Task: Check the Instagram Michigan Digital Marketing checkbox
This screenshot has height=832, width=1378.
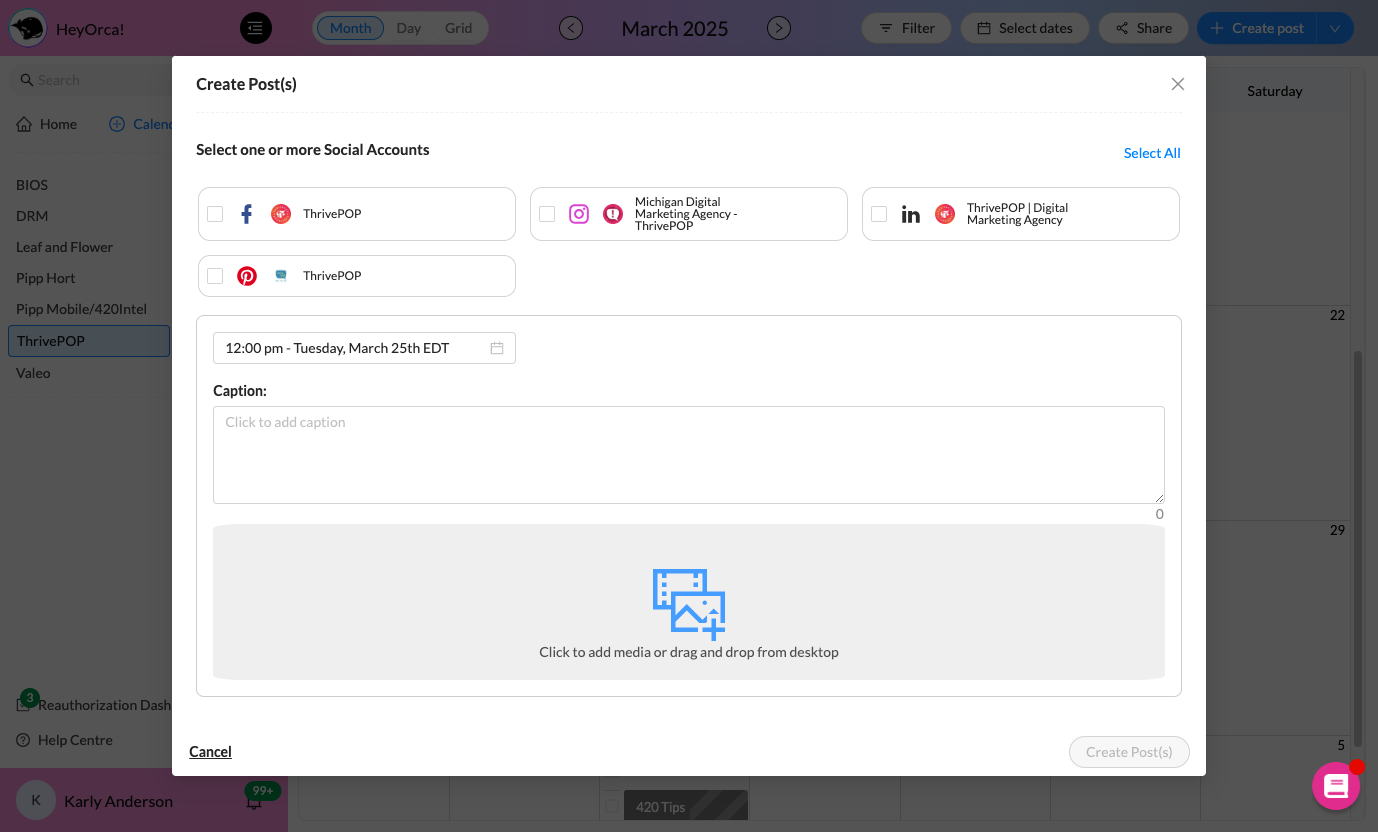Action: [547, 214]
